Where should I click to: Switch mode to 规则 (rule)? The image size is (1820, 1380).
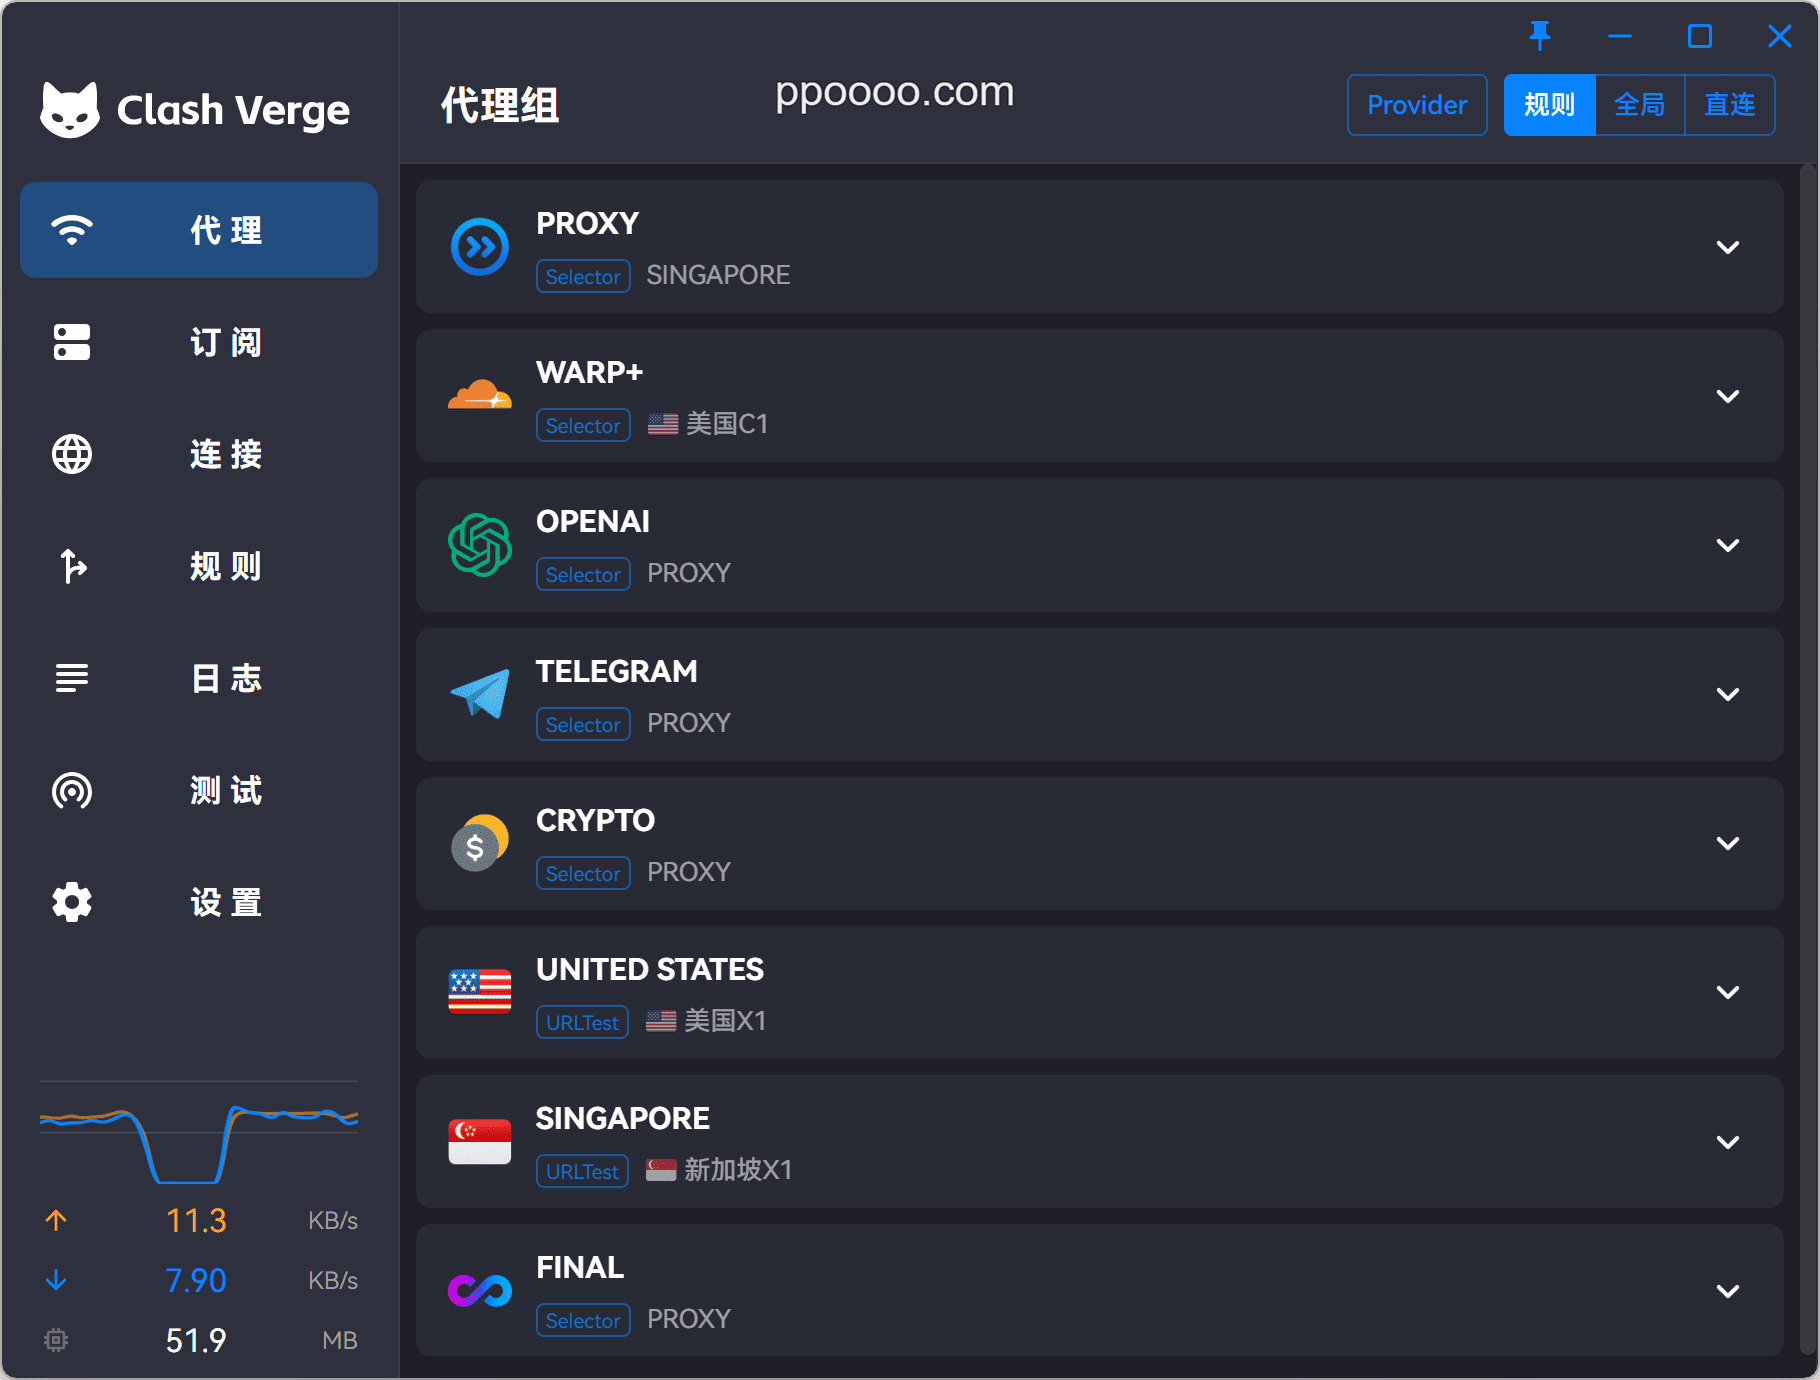click(x=1550, y=105)
